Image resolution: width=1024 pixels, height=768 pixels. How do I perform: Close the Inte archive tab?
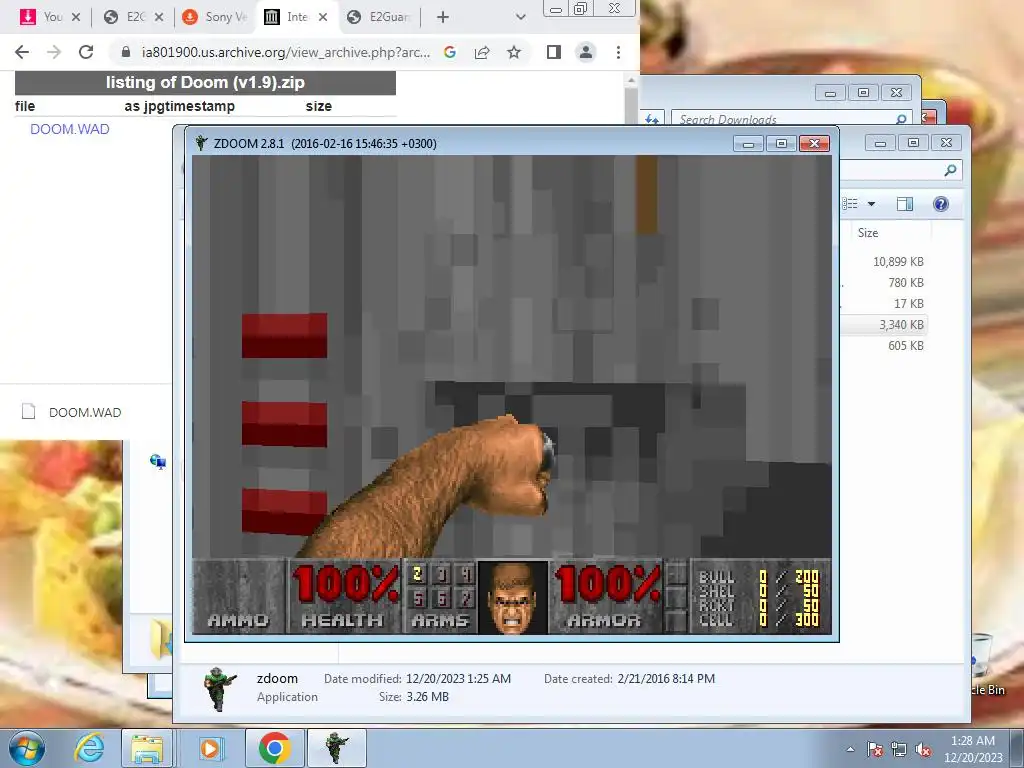[x=323, y=17]
